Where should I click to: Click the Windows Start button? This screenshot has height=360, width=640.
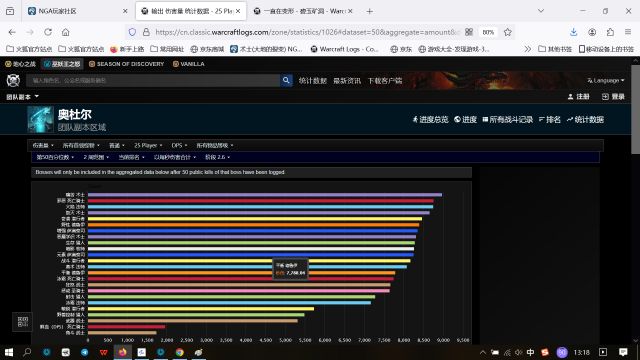click(9, 352)
